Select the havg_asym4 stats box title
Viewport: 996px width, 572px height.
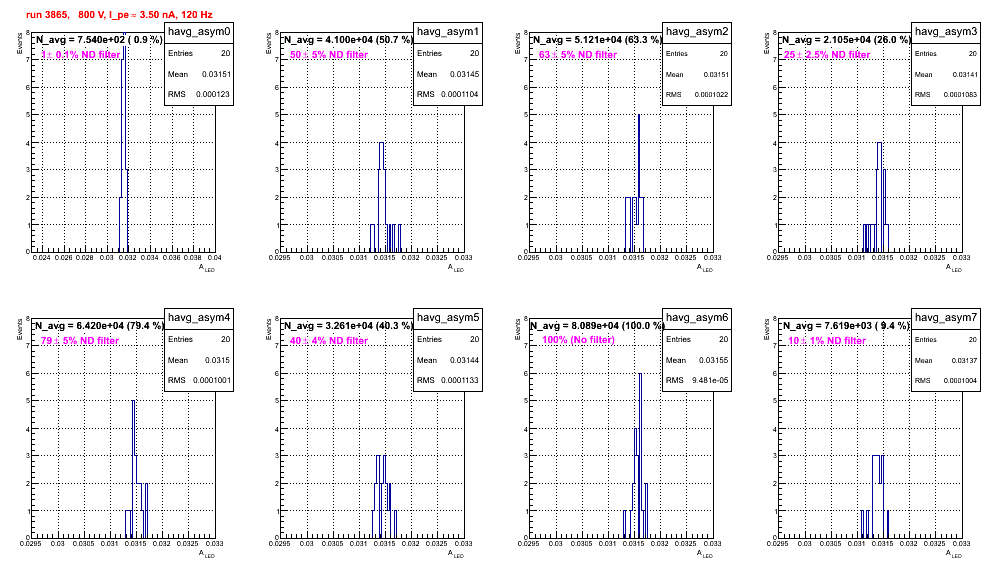[199, 318]
